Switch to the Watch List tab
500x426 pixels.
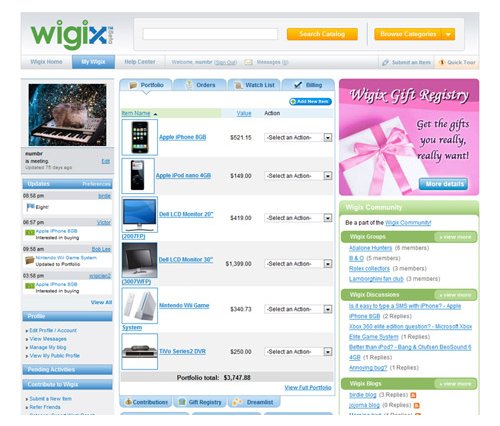254,85
